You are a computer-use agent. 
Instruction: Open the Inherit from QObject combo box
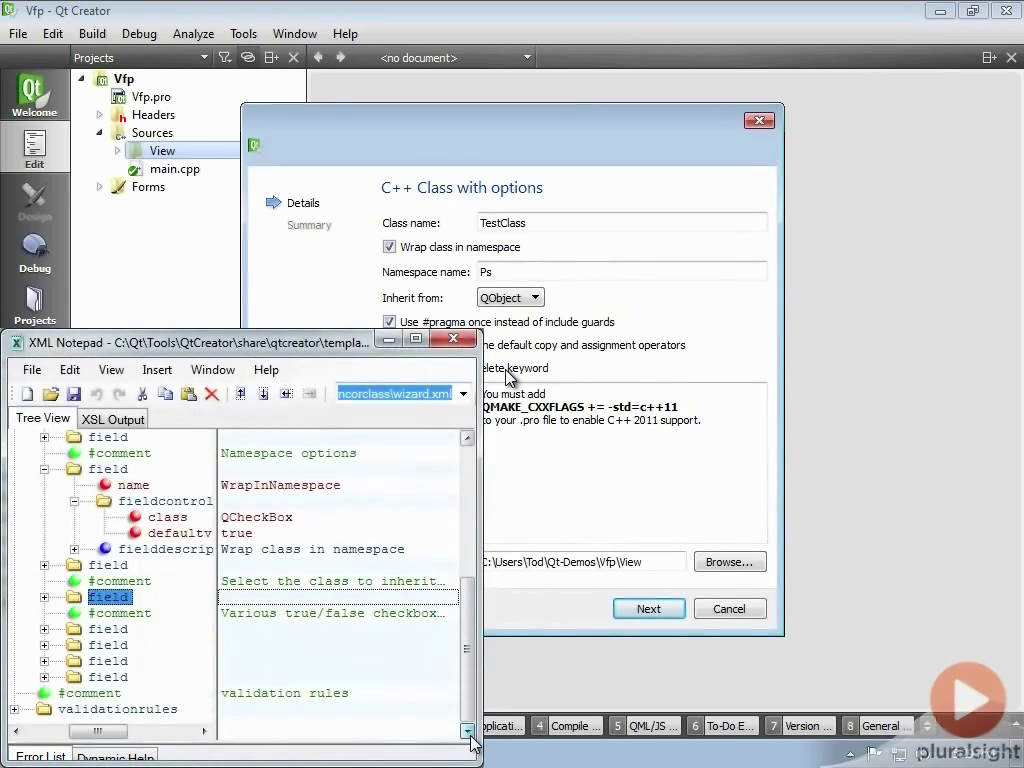click(x=510, y=298)
